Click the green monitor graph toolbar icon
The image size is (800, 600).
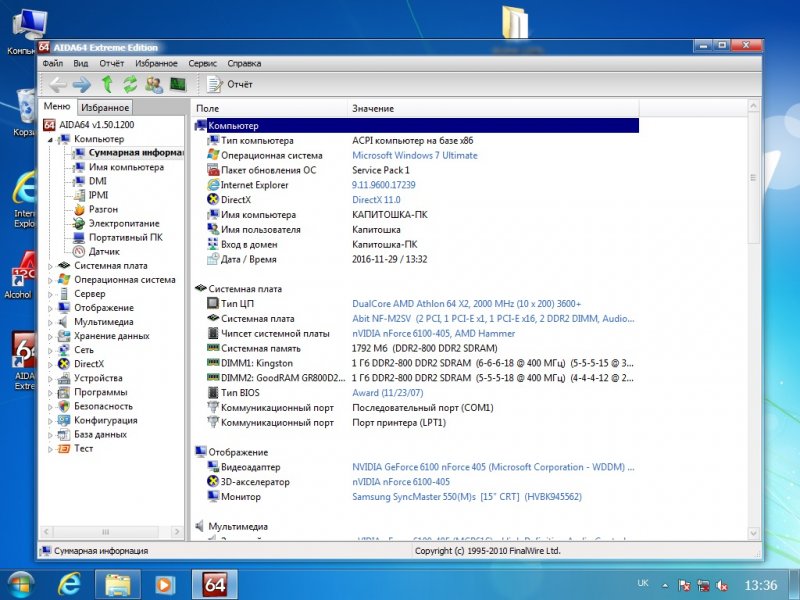click(178, 84)
